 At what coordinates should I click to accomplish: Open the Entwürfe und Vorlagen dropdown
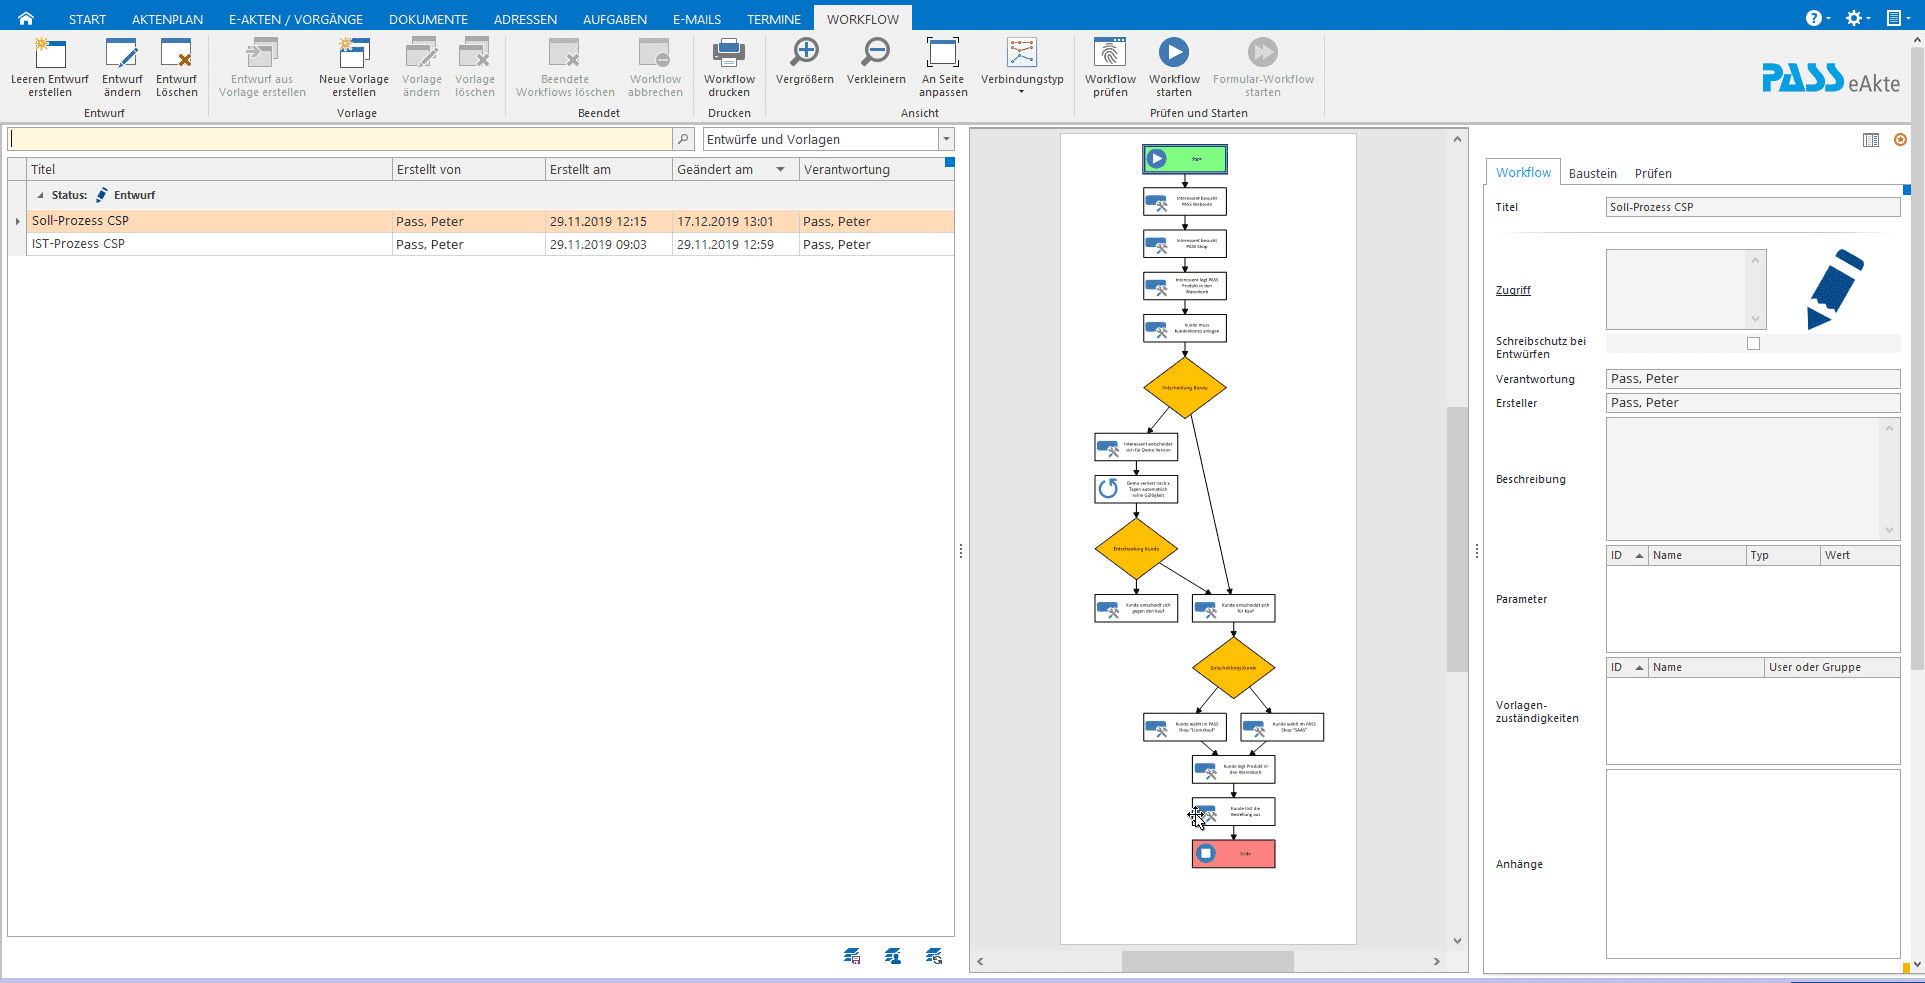point(946,140)
